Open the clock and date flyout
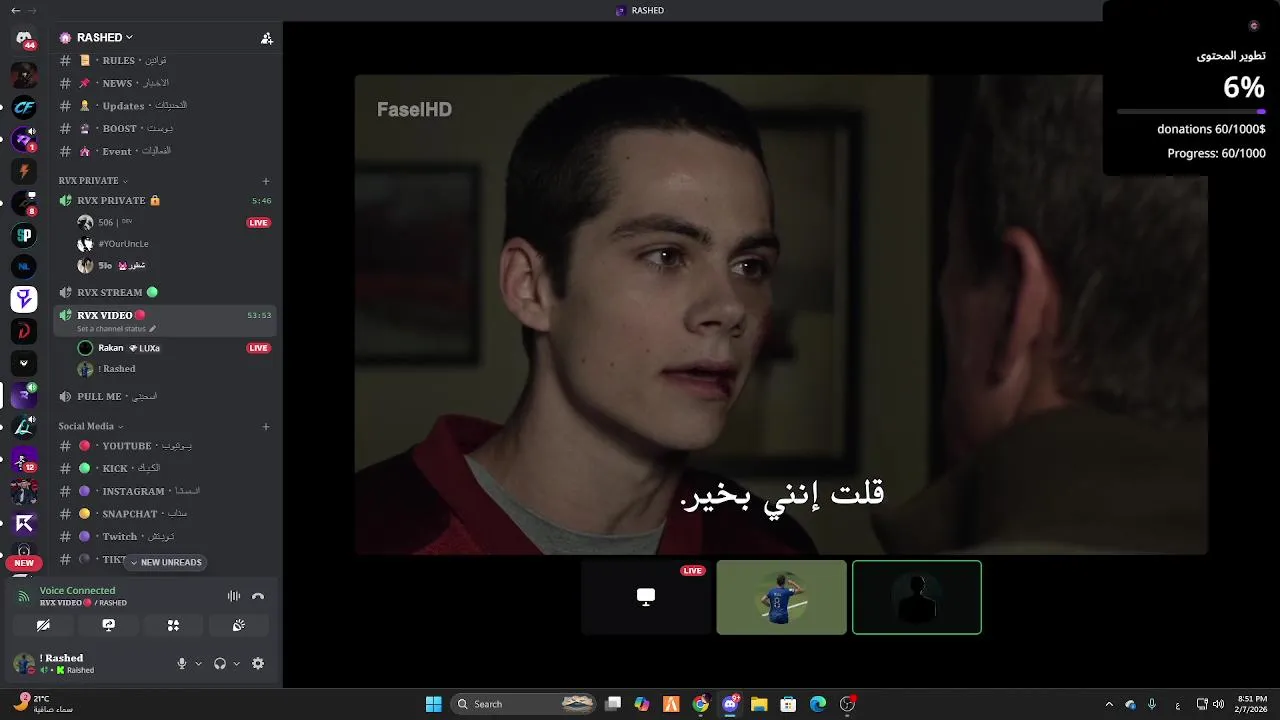 [x=1252, y=704]
